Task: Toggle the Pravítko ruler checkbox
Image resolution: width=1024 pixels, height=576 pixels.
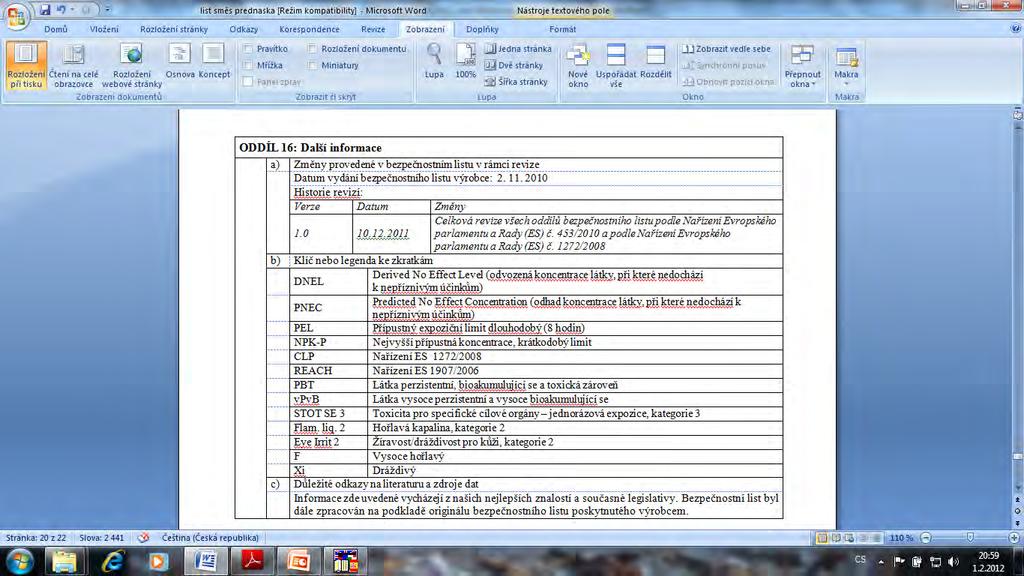Action: coord(248,49)
